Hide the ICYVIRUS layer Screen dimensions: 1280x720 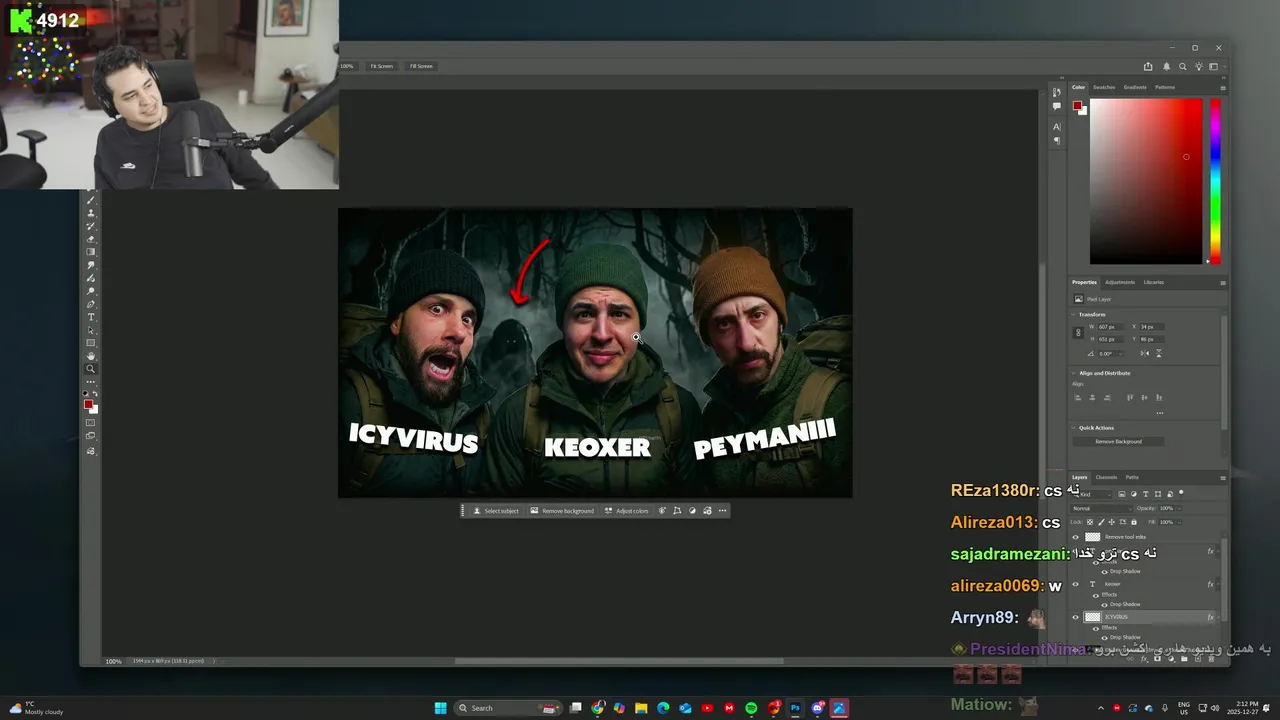click(x=1075, y=617)
